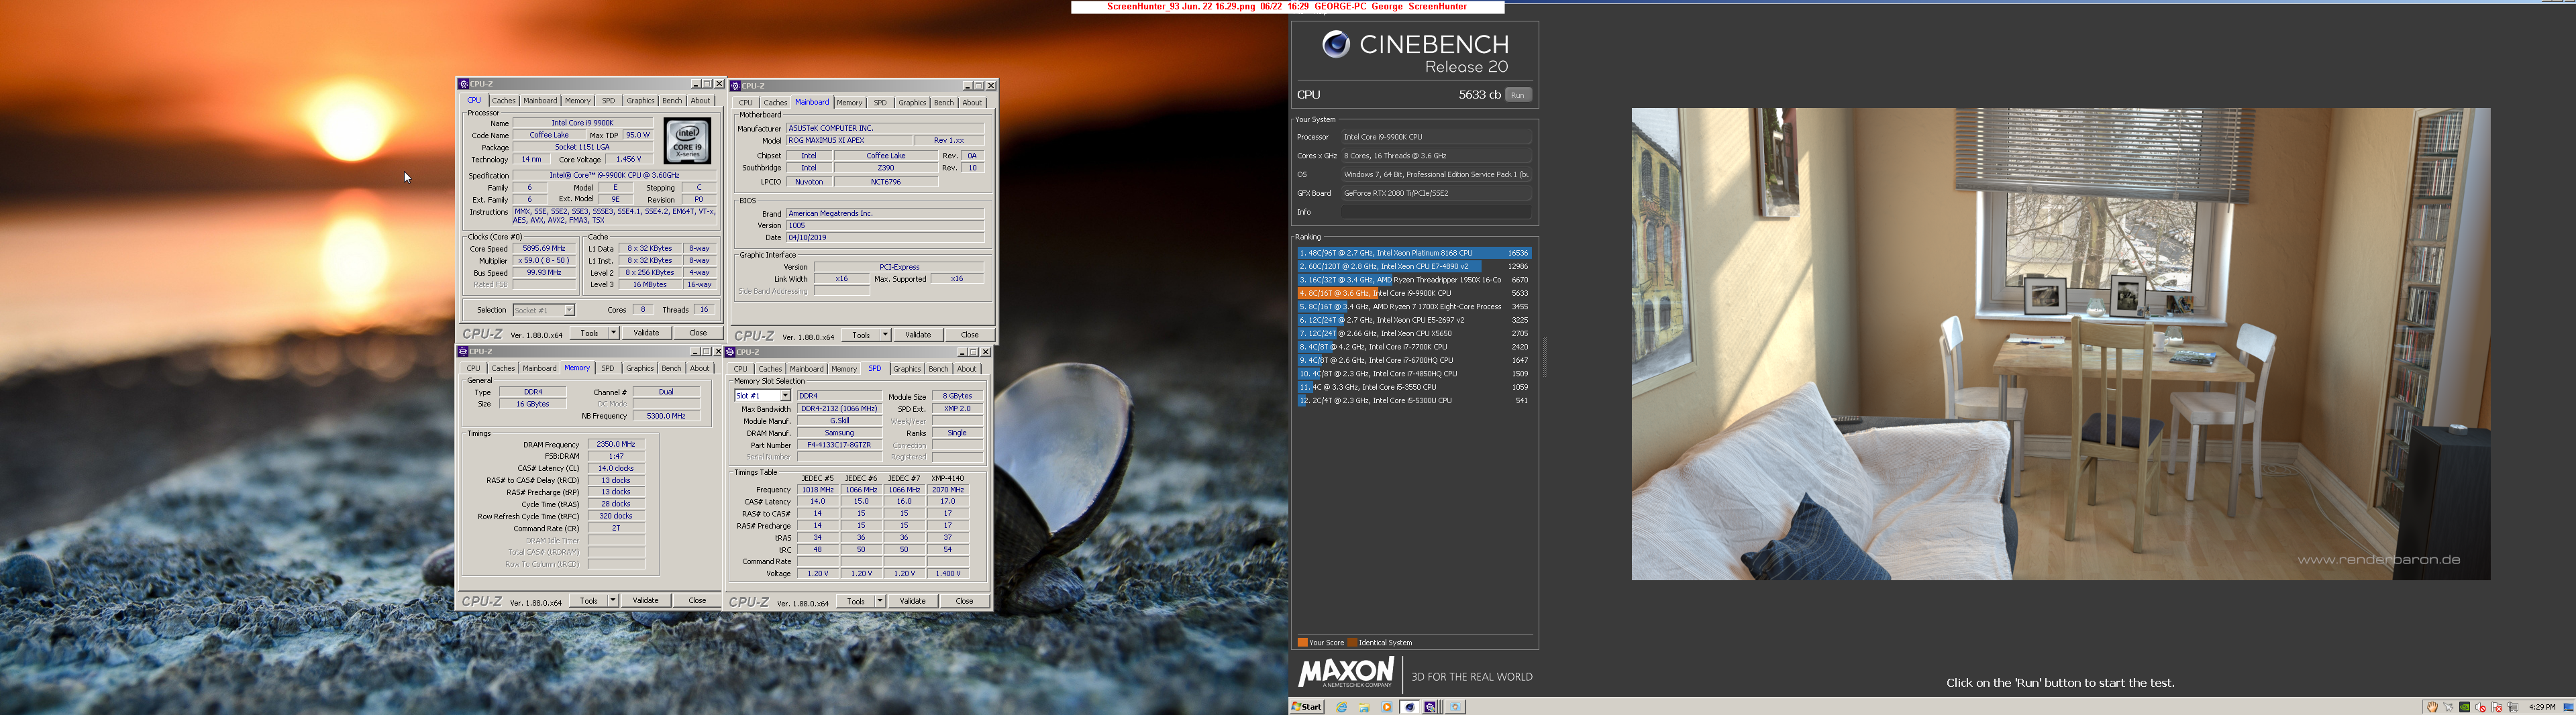
Task: Click the Show Desktop icon at taskbar end
Action: pyautogui.click(x=2568, y=708)
